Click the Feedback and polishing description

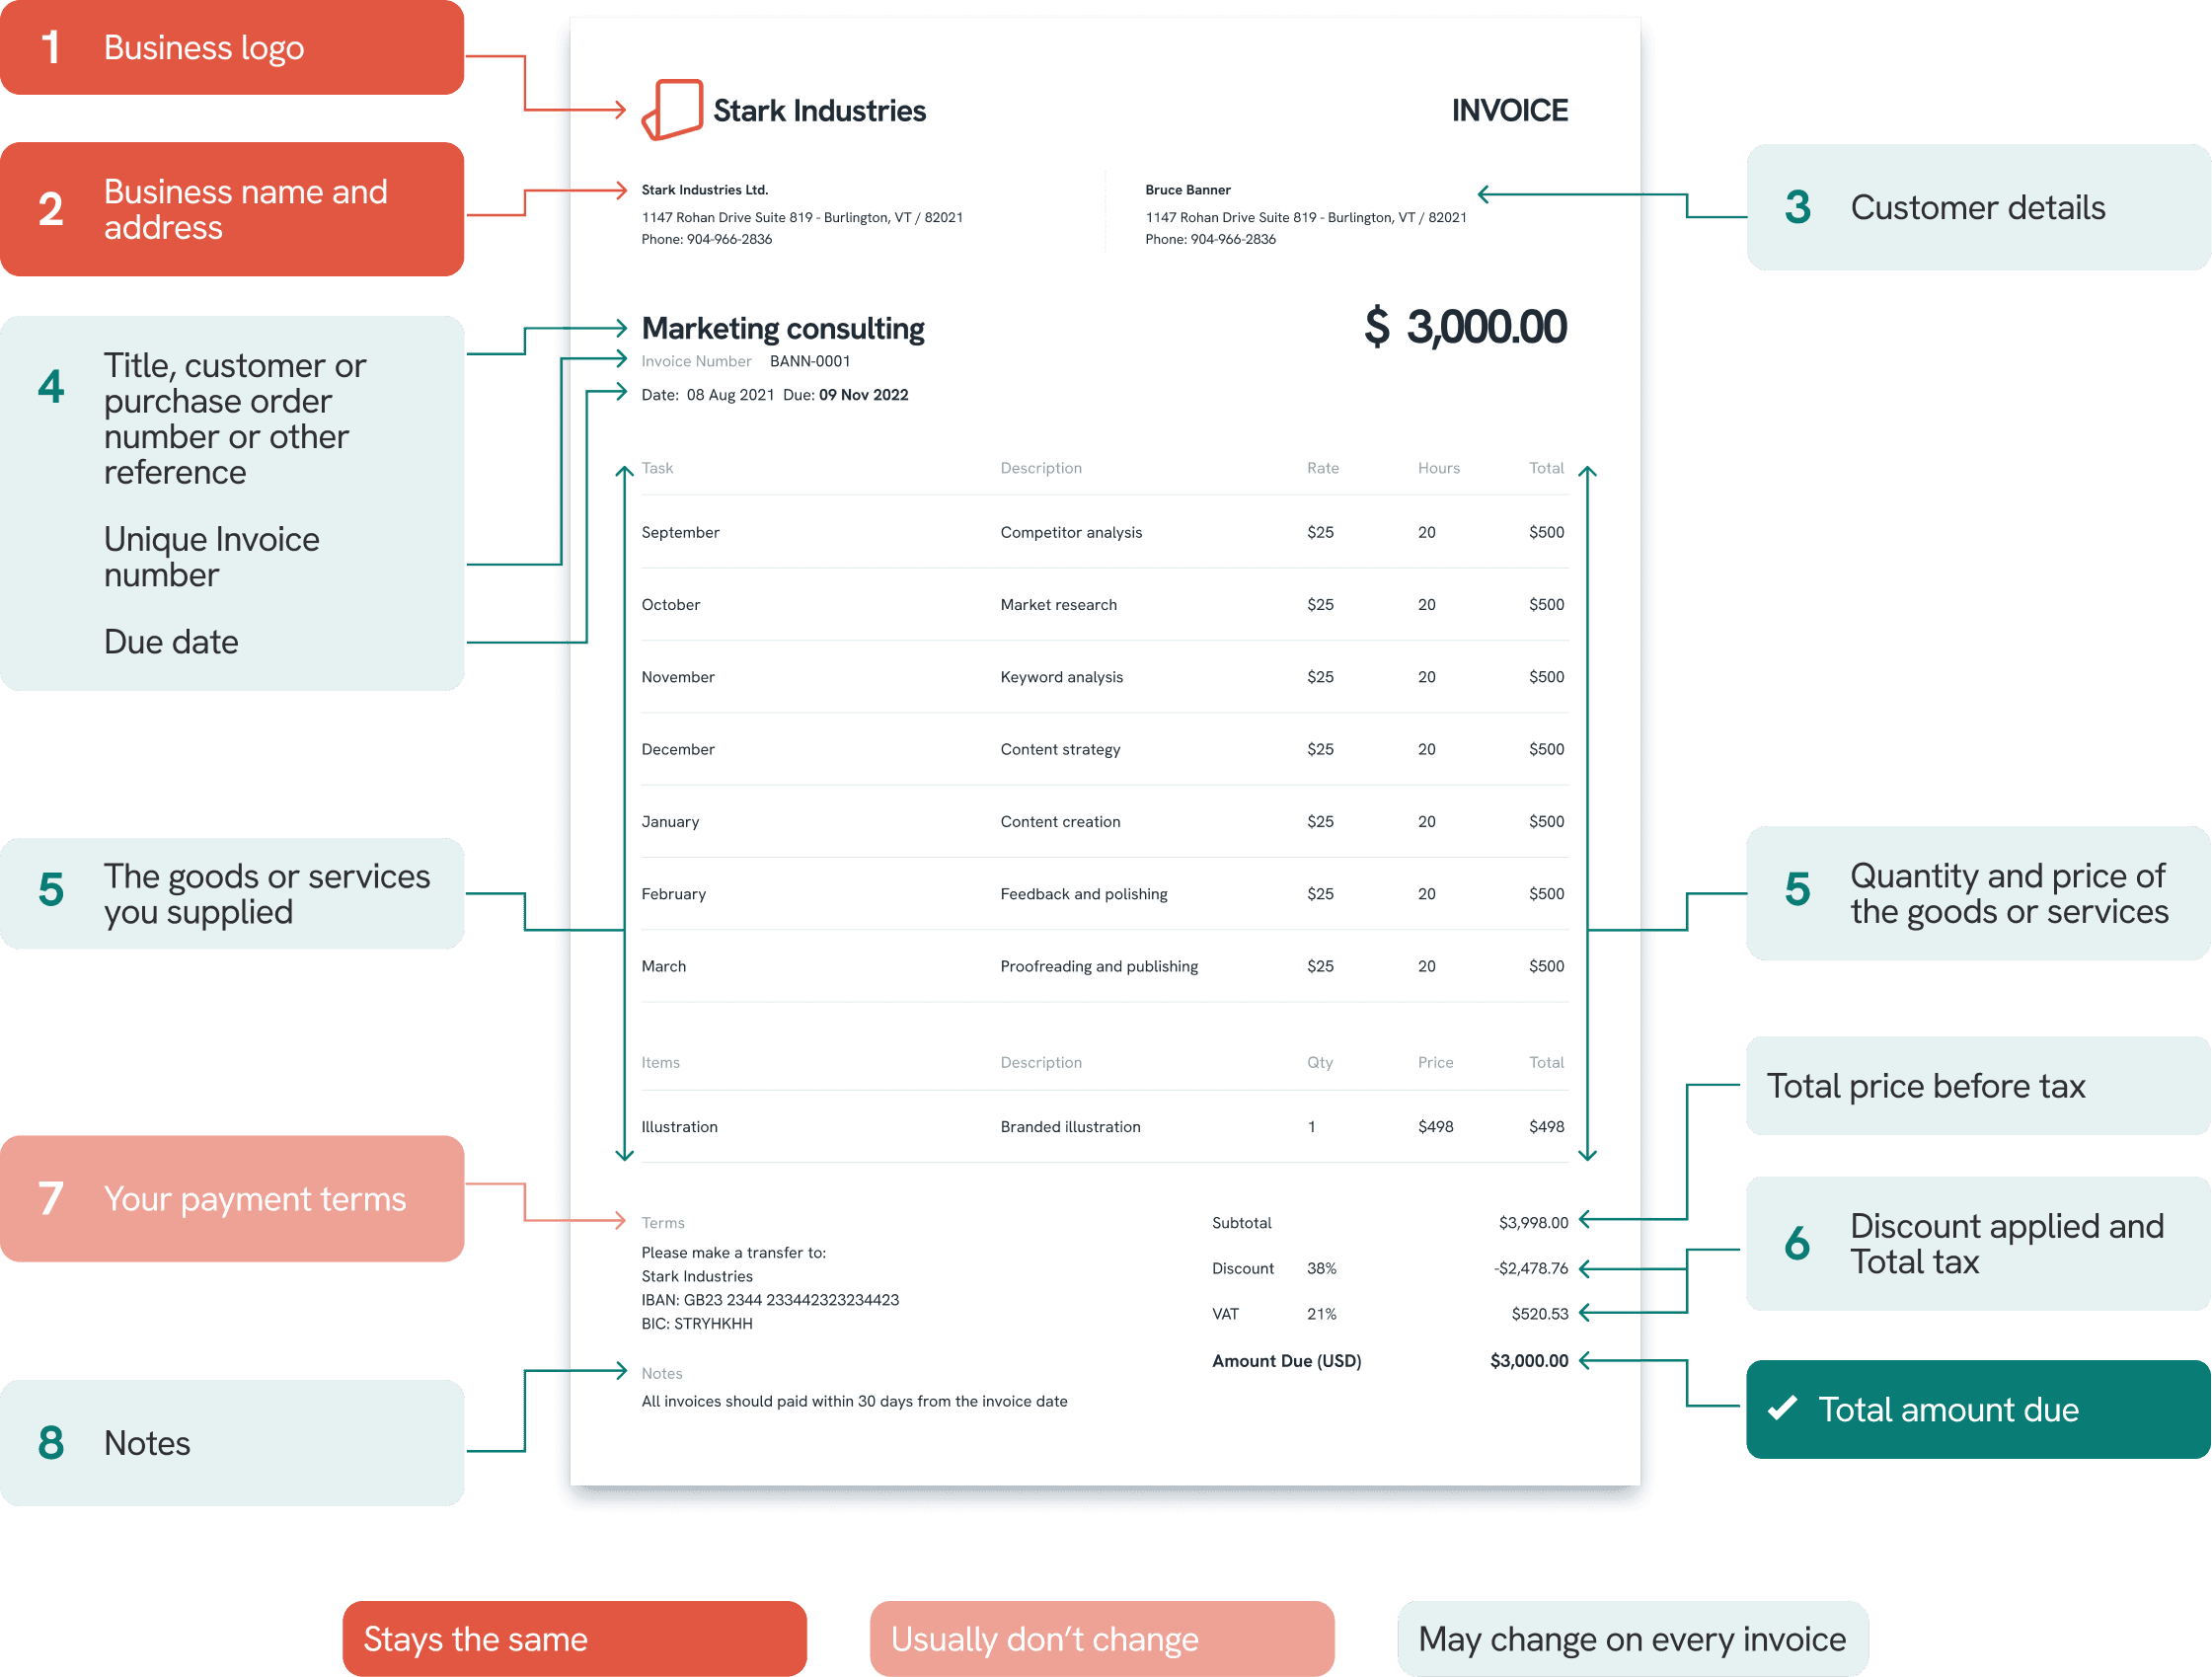pyautogui.click(x=1084, y=894)
